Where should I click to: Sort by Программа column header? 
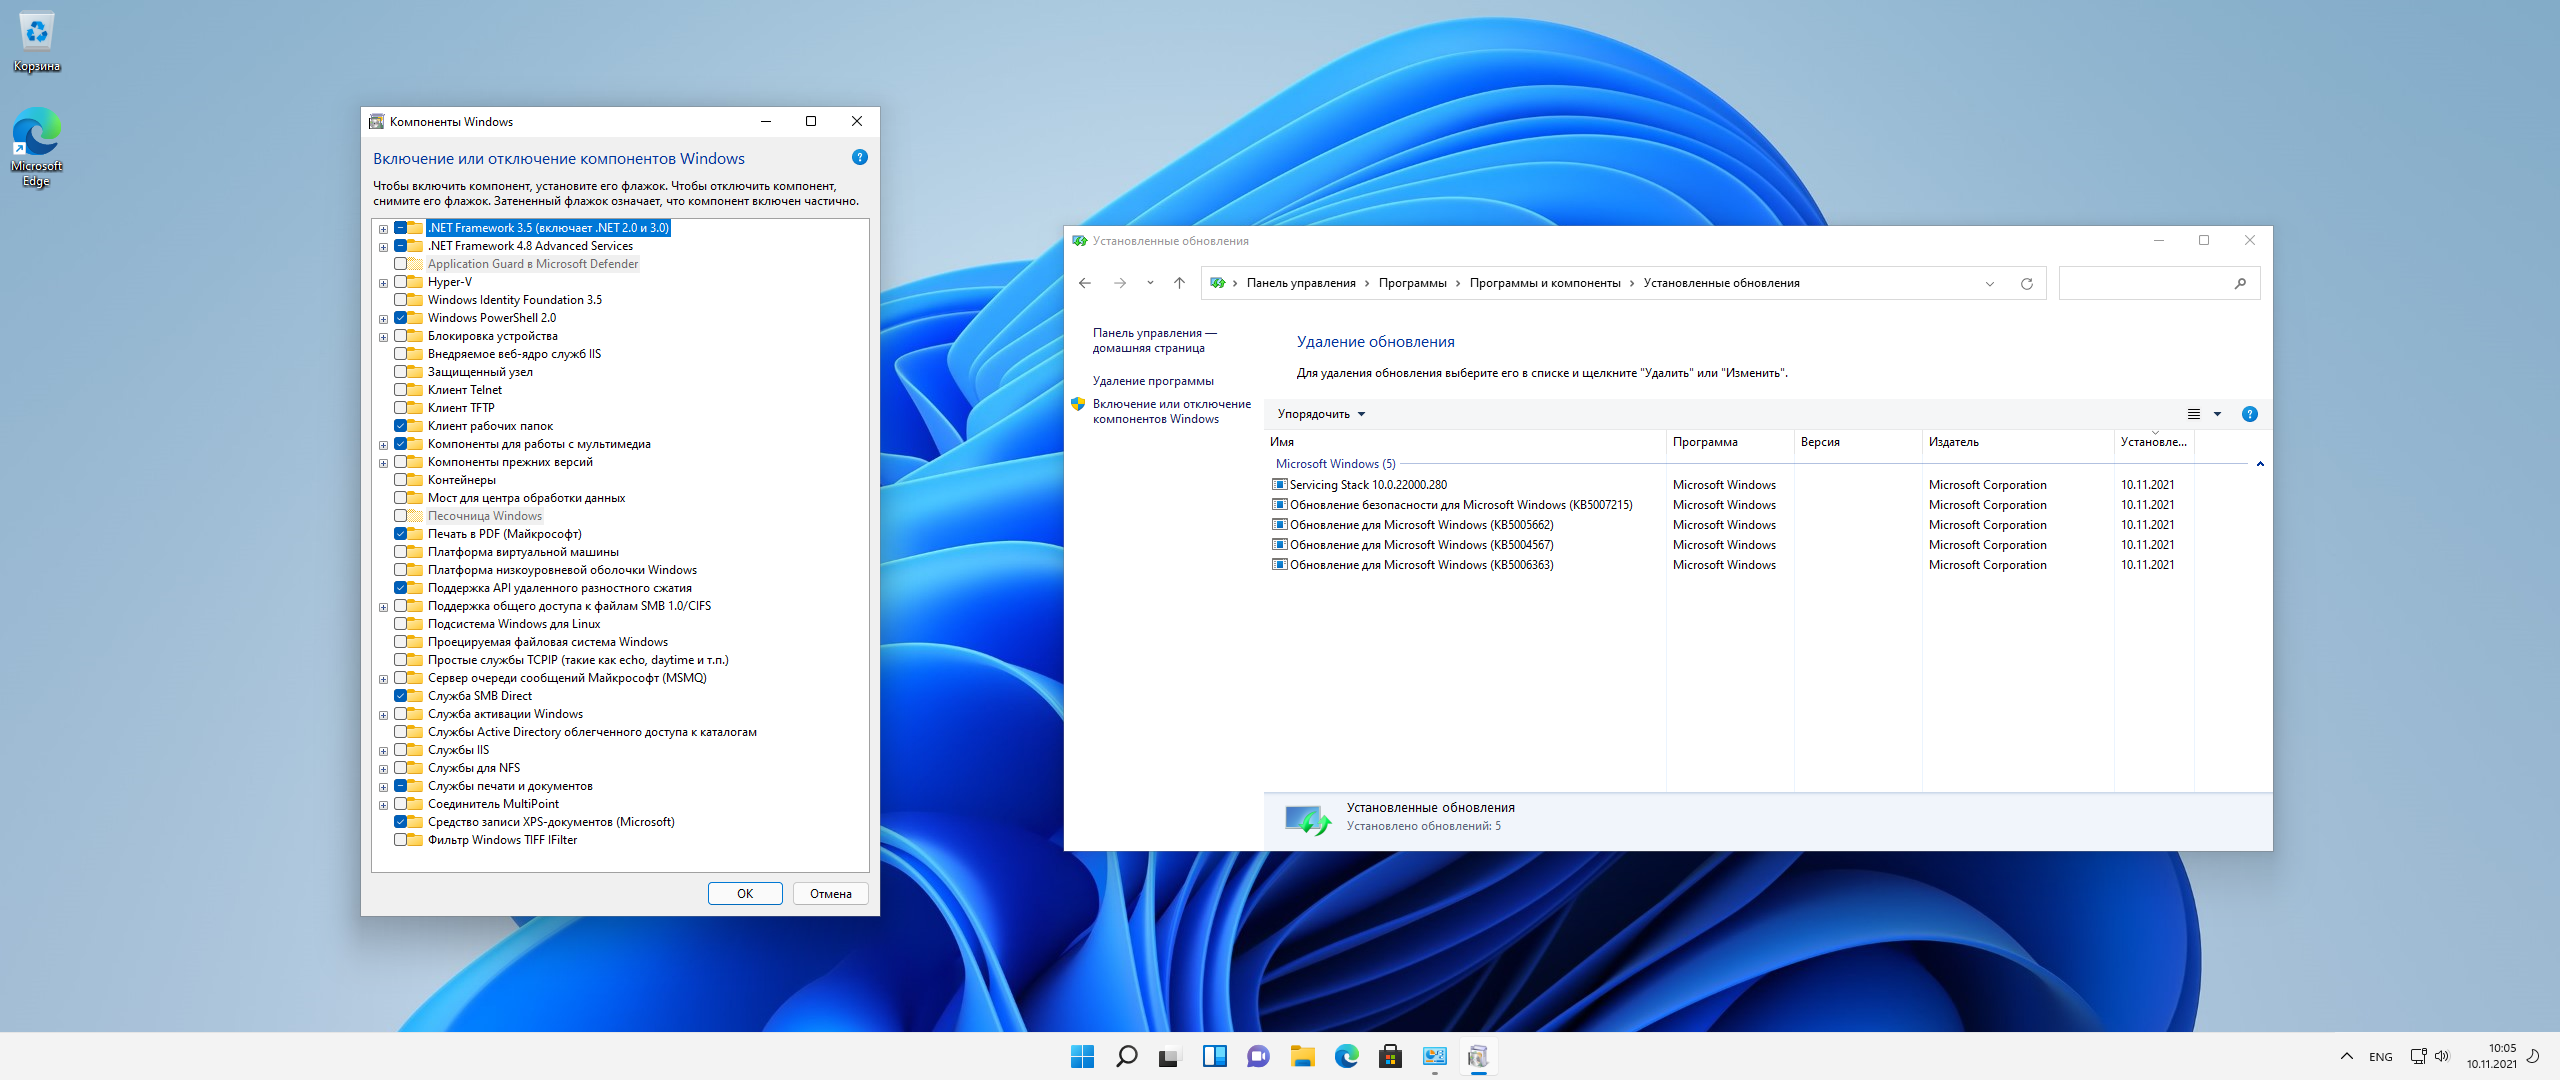(1730, 442)
